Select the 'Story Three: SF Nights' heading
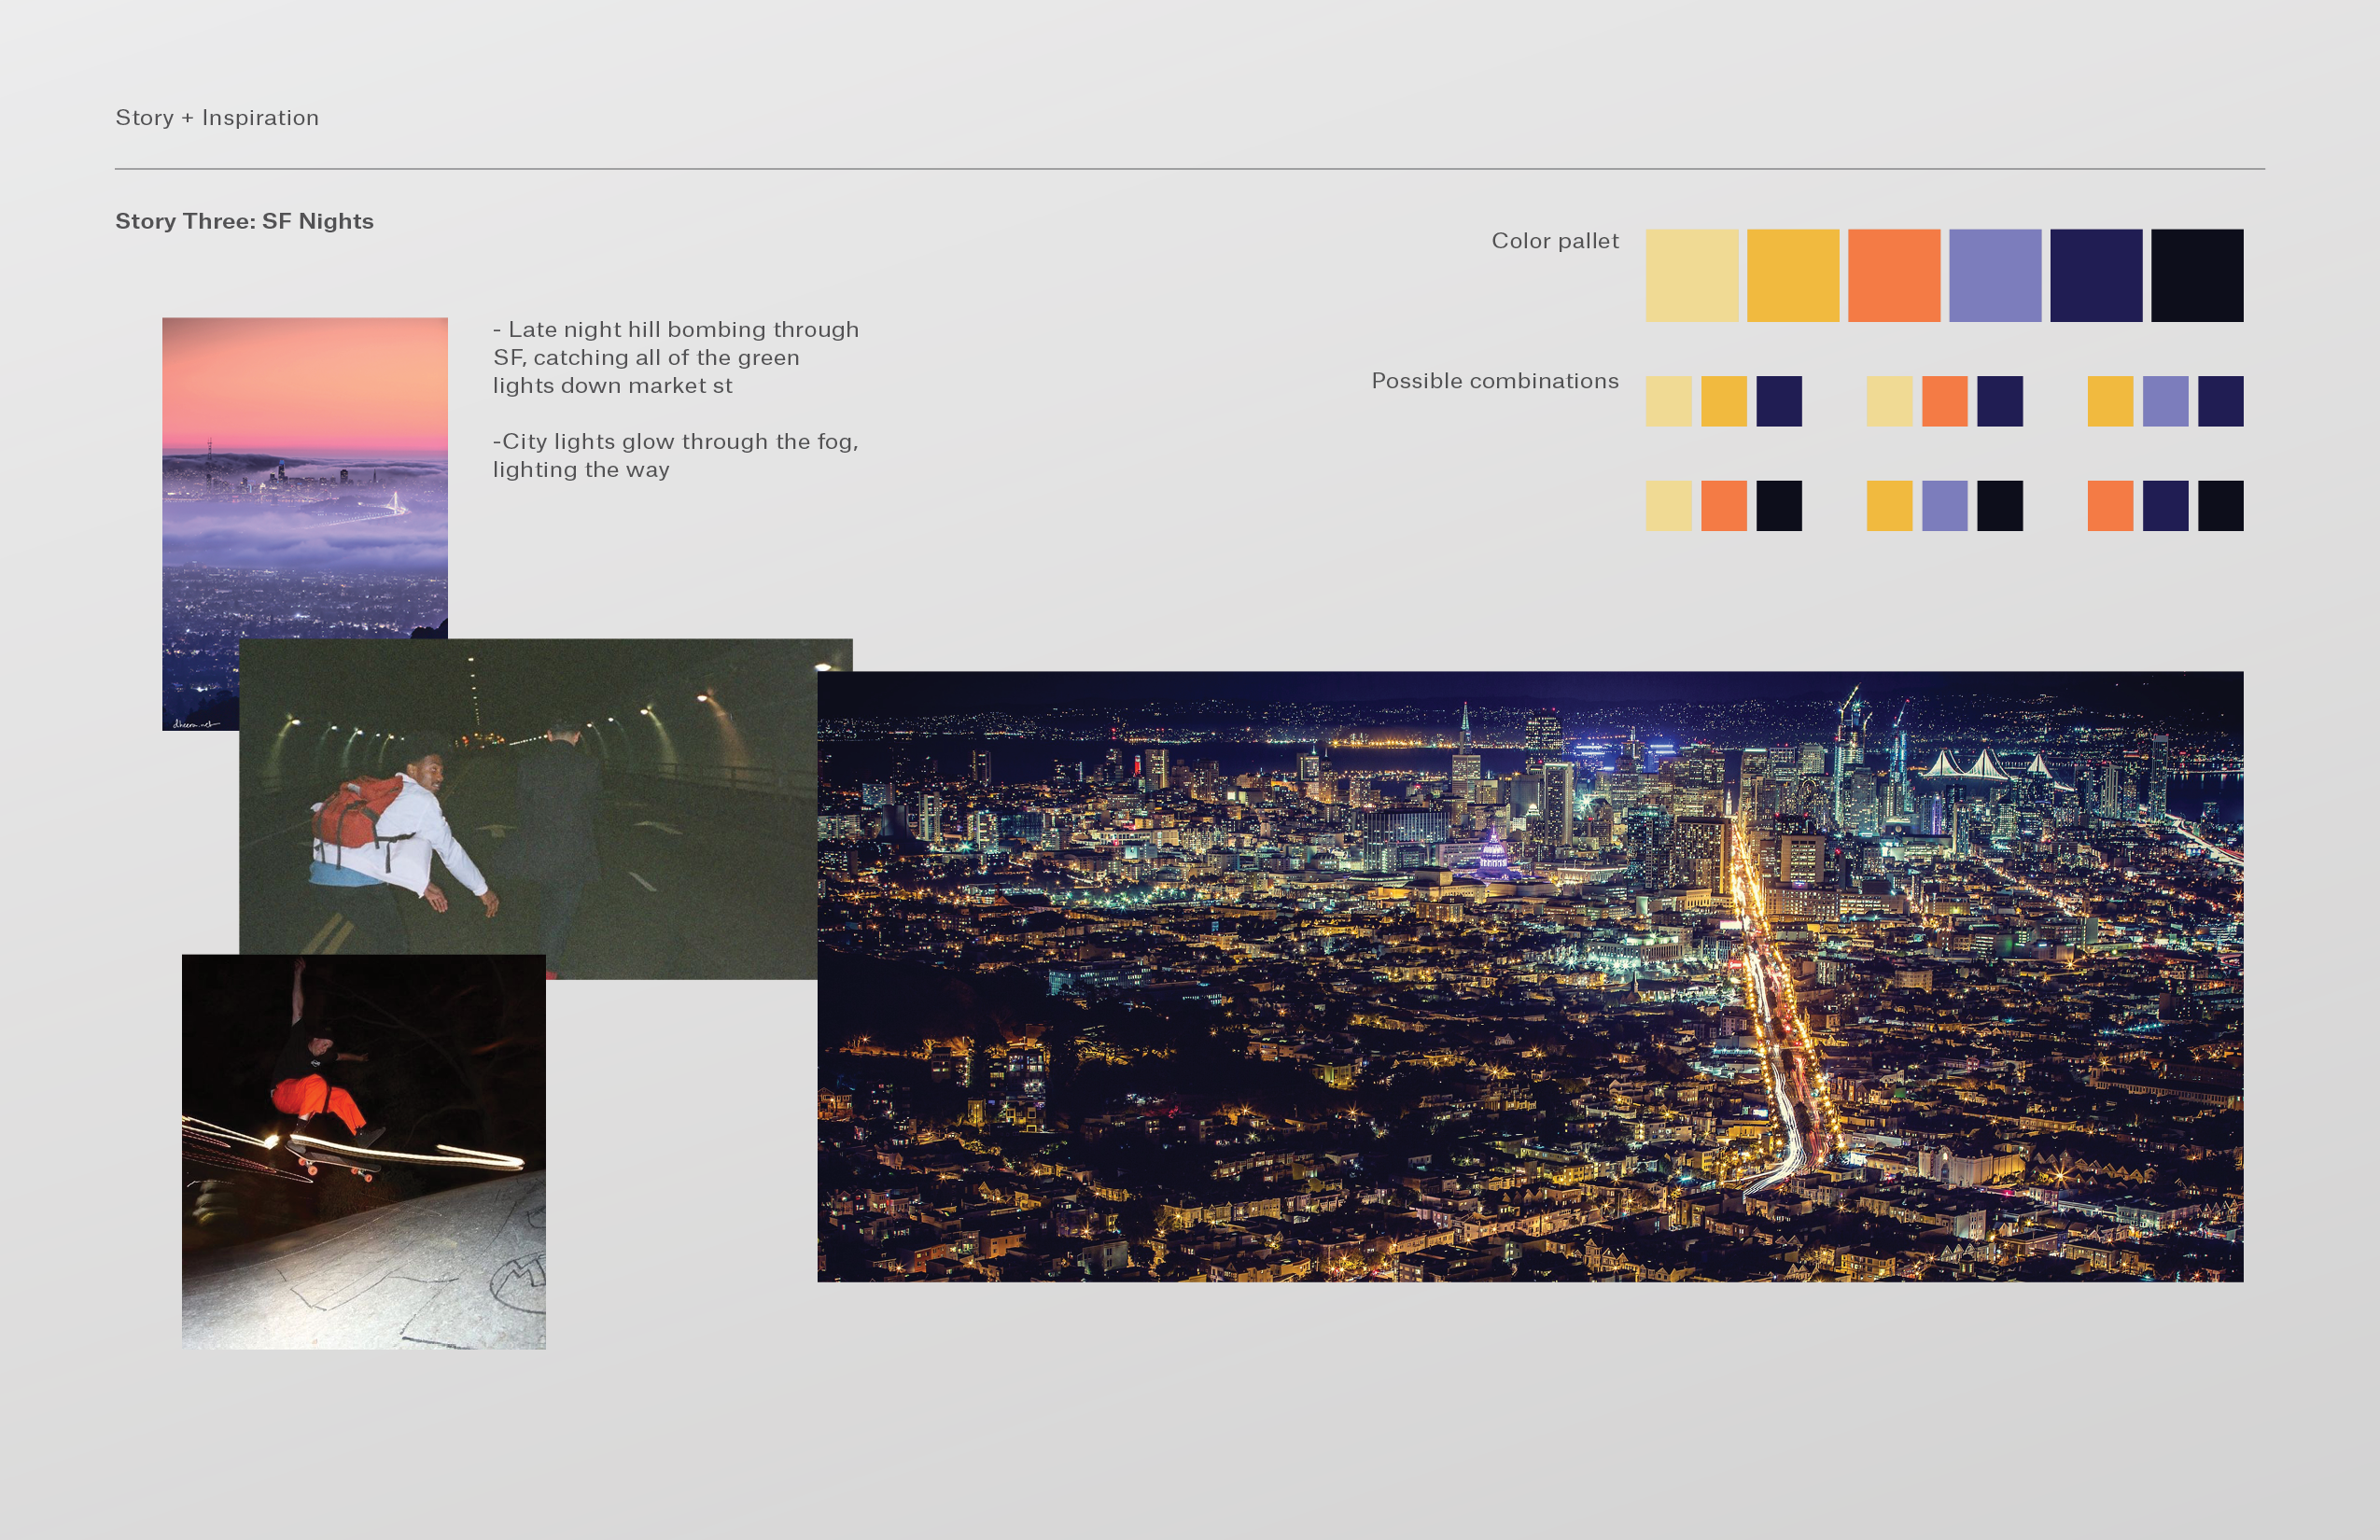2380x1540 pixels. [x=244, y=221]
